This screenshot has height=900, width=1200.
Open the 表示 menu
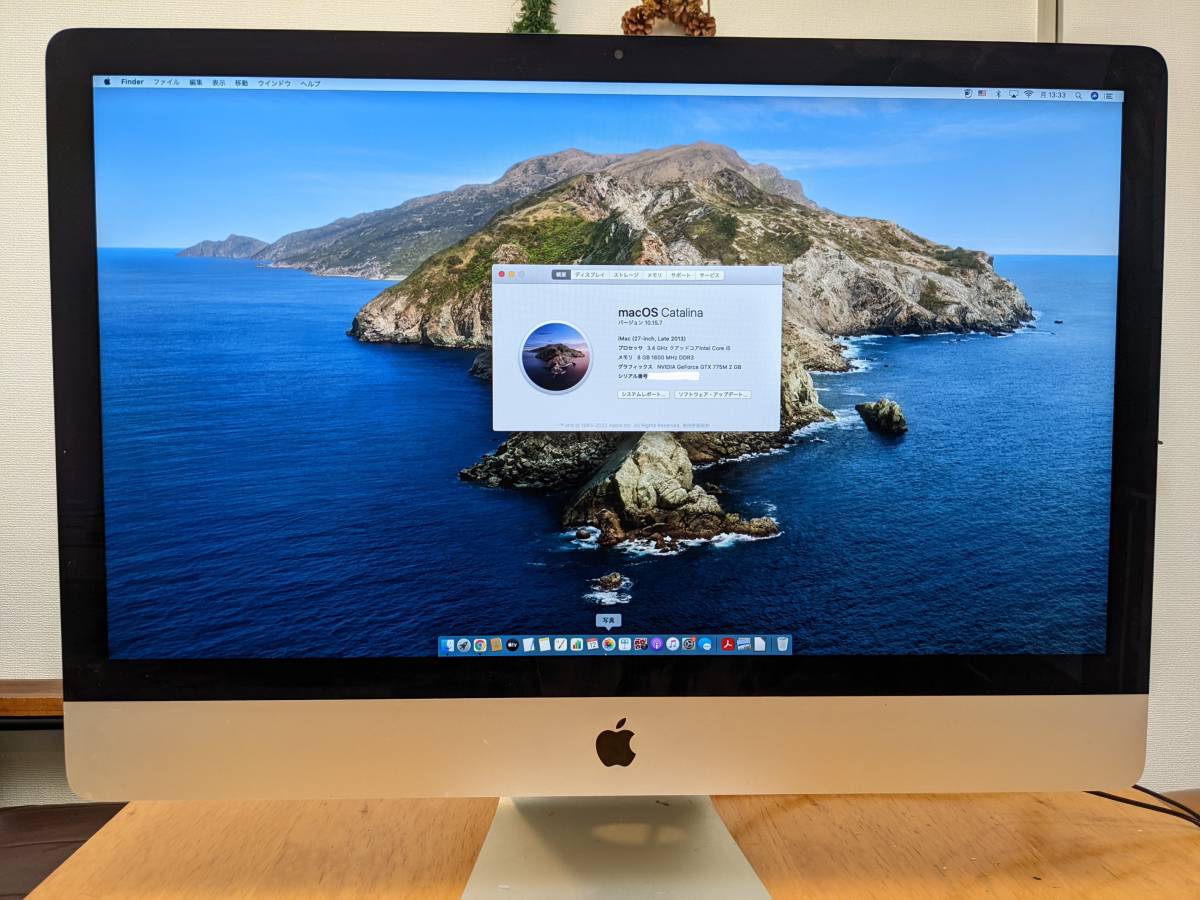(219, 83)
